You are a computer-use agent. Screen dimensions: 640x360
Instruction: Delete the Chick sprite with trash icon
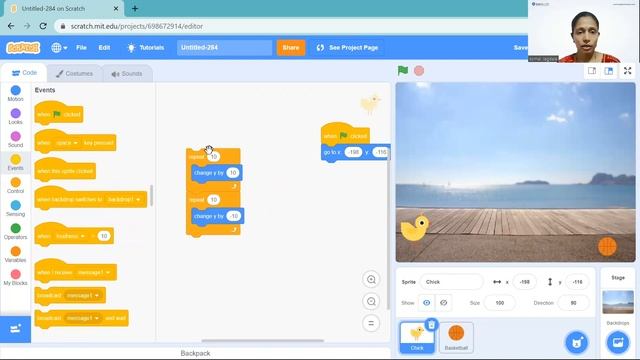(431, 325)
